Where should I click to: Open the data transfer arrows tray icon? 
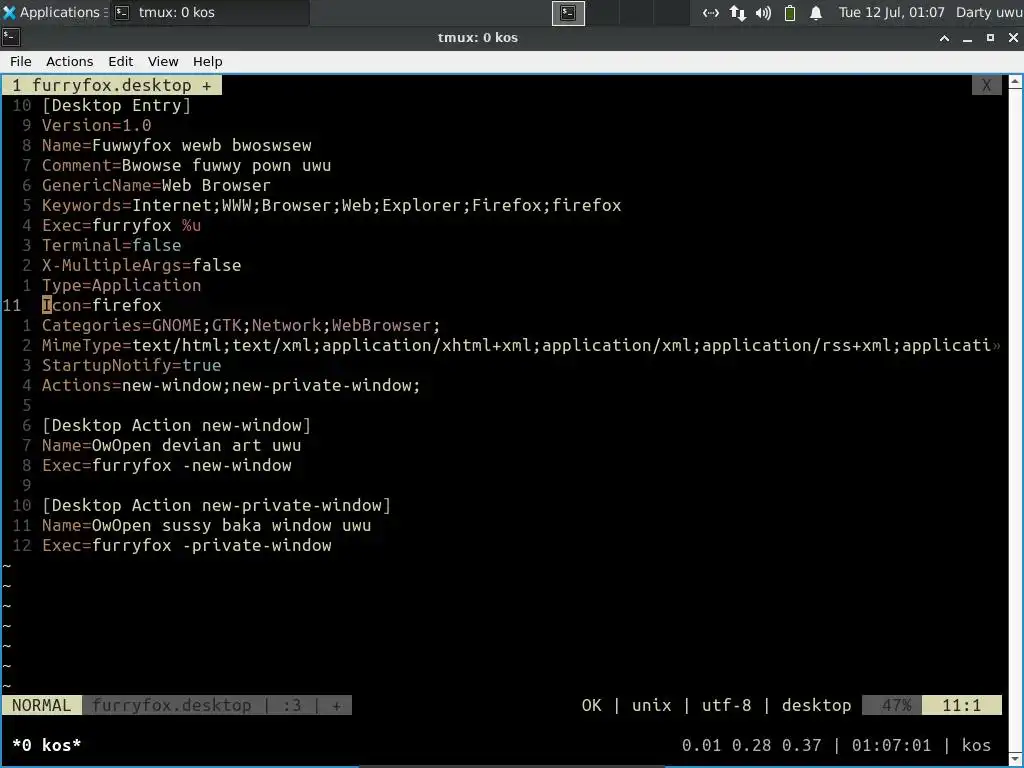click(x=738, y=12)
